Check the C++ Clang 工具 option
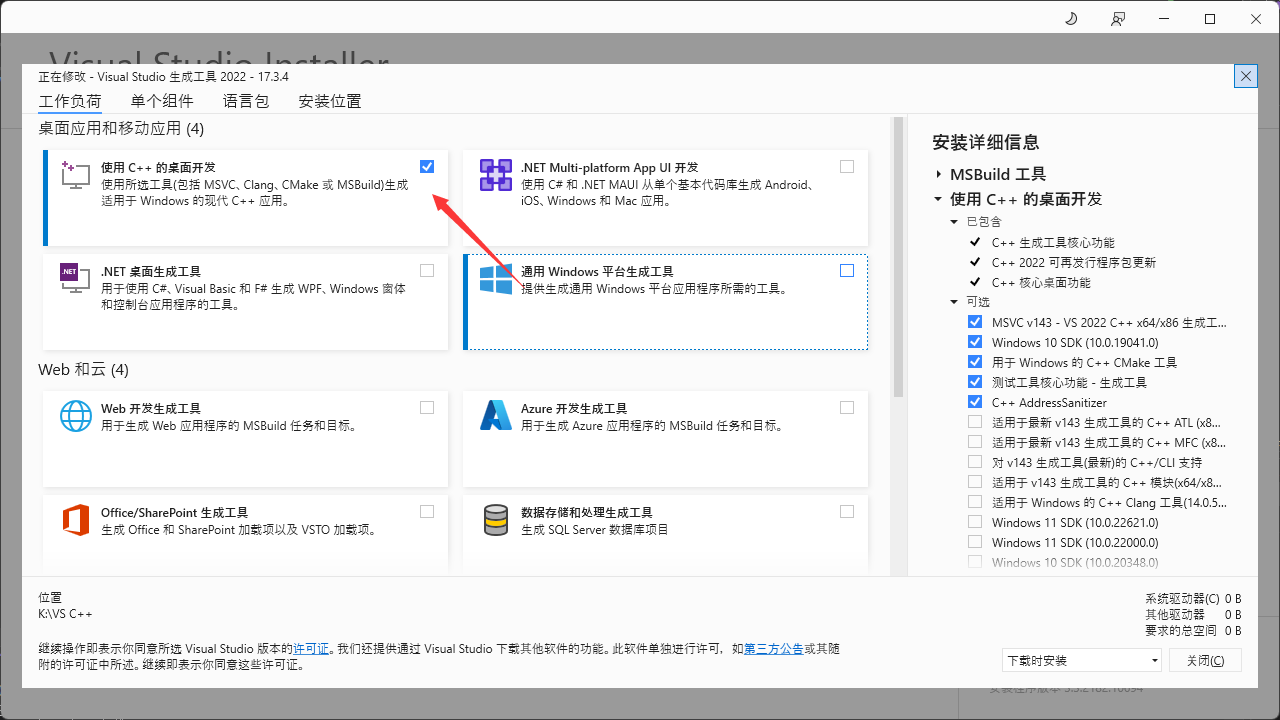Screen dimensions: 1280x720 975,502
